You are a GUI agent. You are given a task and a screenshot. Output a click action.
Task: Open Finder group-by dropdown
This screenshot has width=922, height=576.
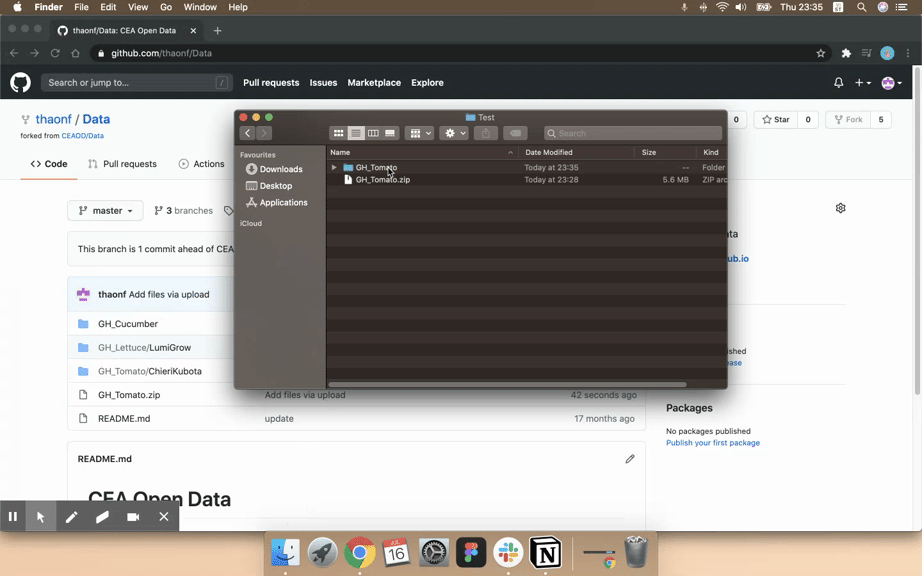(x=420, y=133)
